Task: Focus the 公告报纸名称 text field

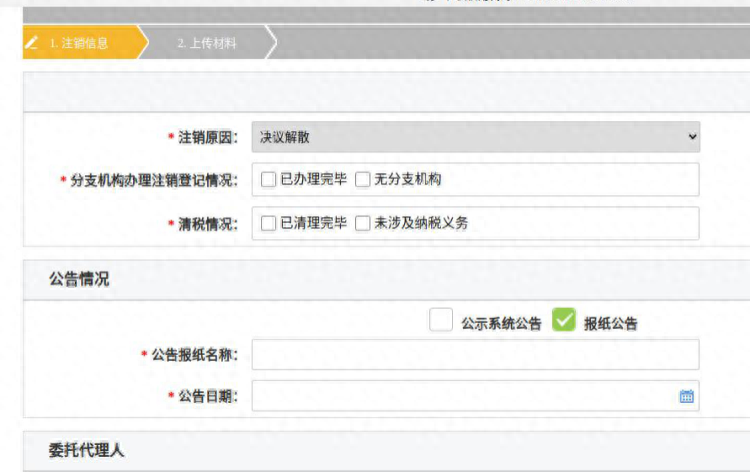Action: [x=476, y=354]
